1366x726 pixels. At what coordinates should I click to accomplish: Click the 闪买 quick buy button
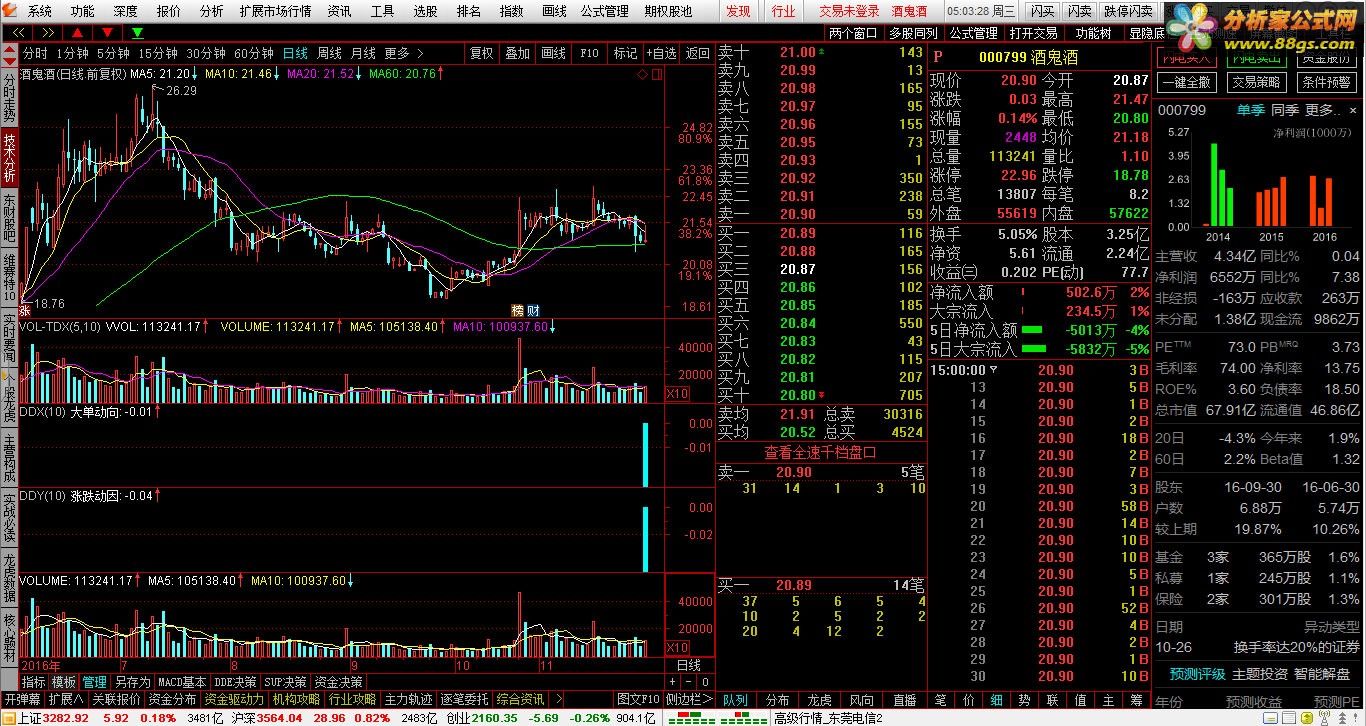coord(1043,11)
